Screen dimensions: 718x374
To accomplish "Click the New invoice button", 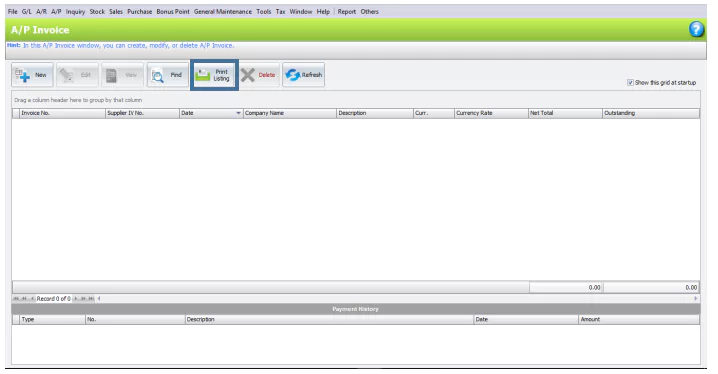I will click(32, 75).
